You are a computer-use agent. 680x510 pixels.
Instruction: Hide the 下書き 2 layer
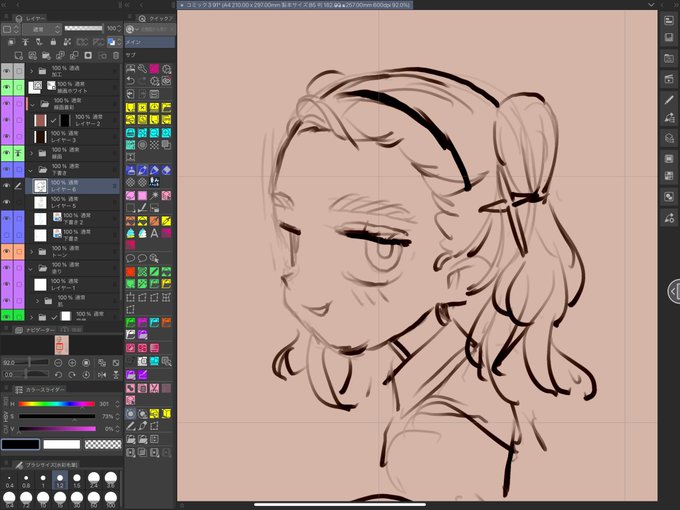coord(7,219)
